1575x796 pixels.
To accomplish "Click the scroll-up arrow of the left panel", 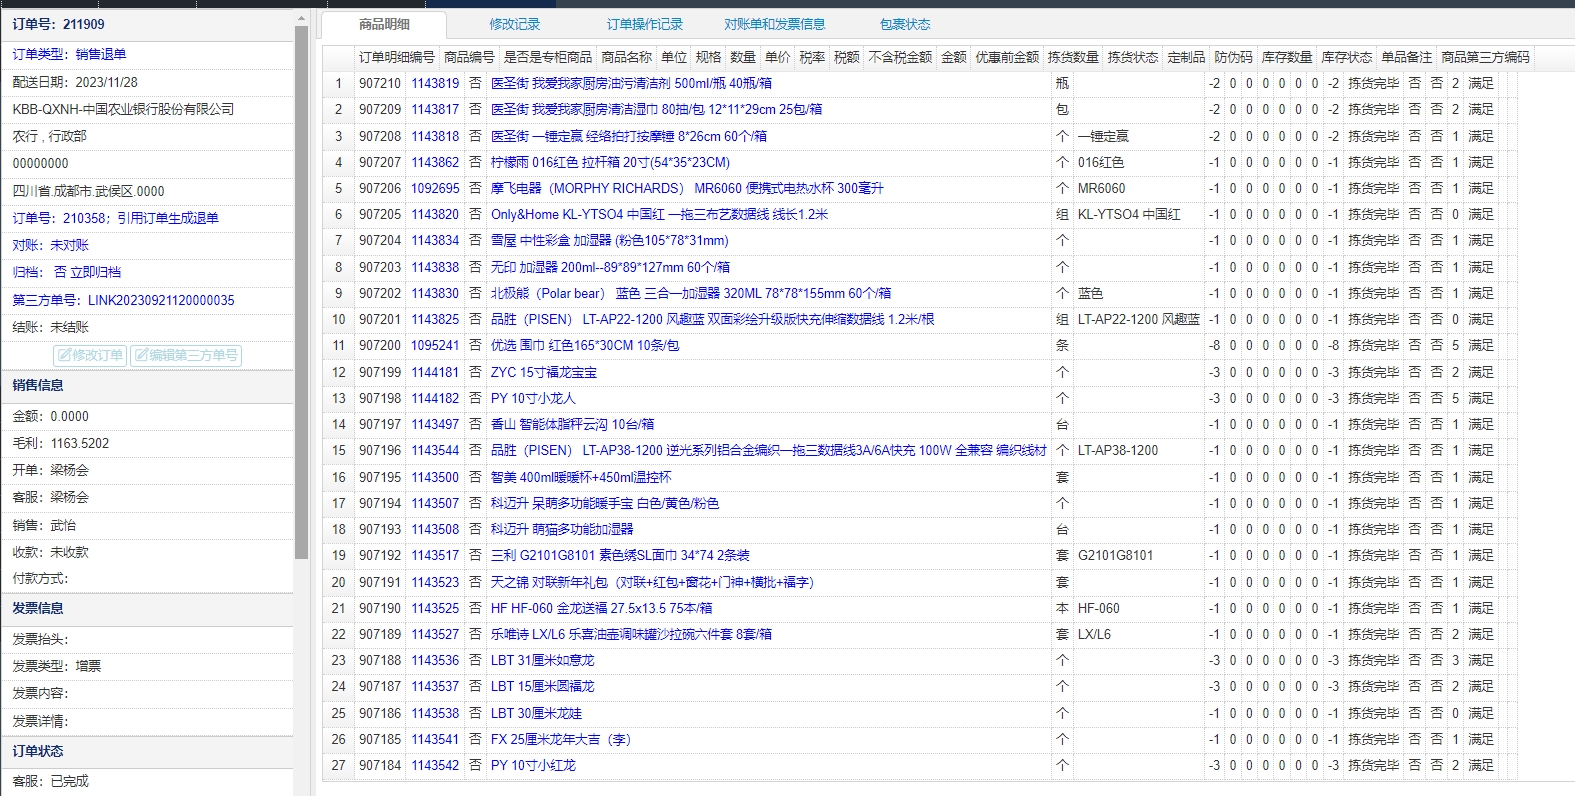I will (x=302, y=19).
